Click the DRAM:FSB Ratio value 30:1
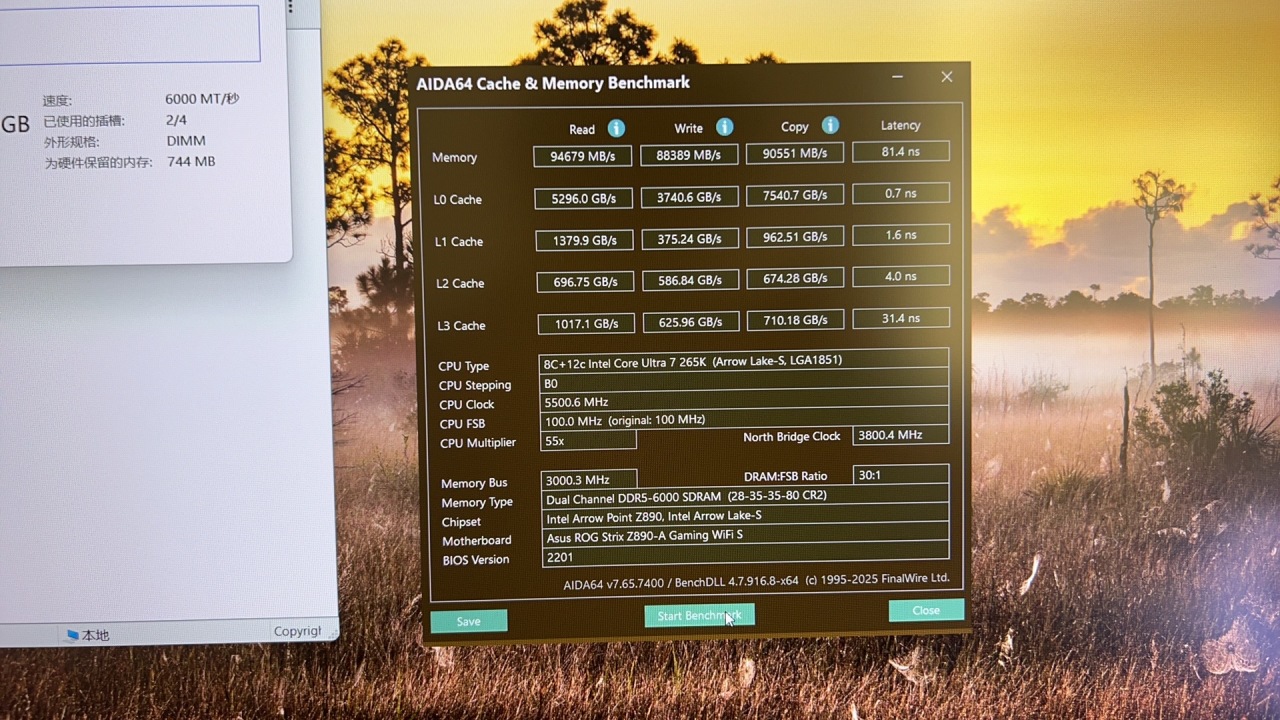 (x=901, y=474)
